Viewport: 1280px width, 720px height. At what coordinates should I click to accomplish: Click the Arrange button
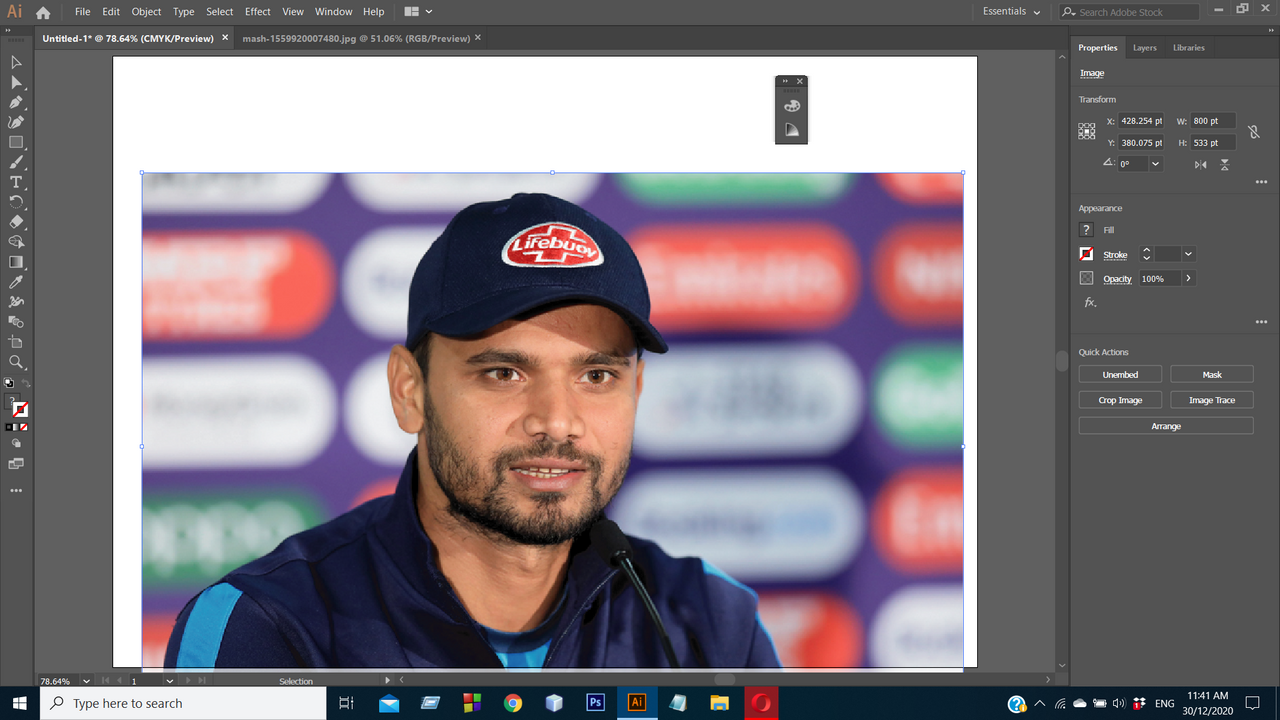click(1166, 426)
